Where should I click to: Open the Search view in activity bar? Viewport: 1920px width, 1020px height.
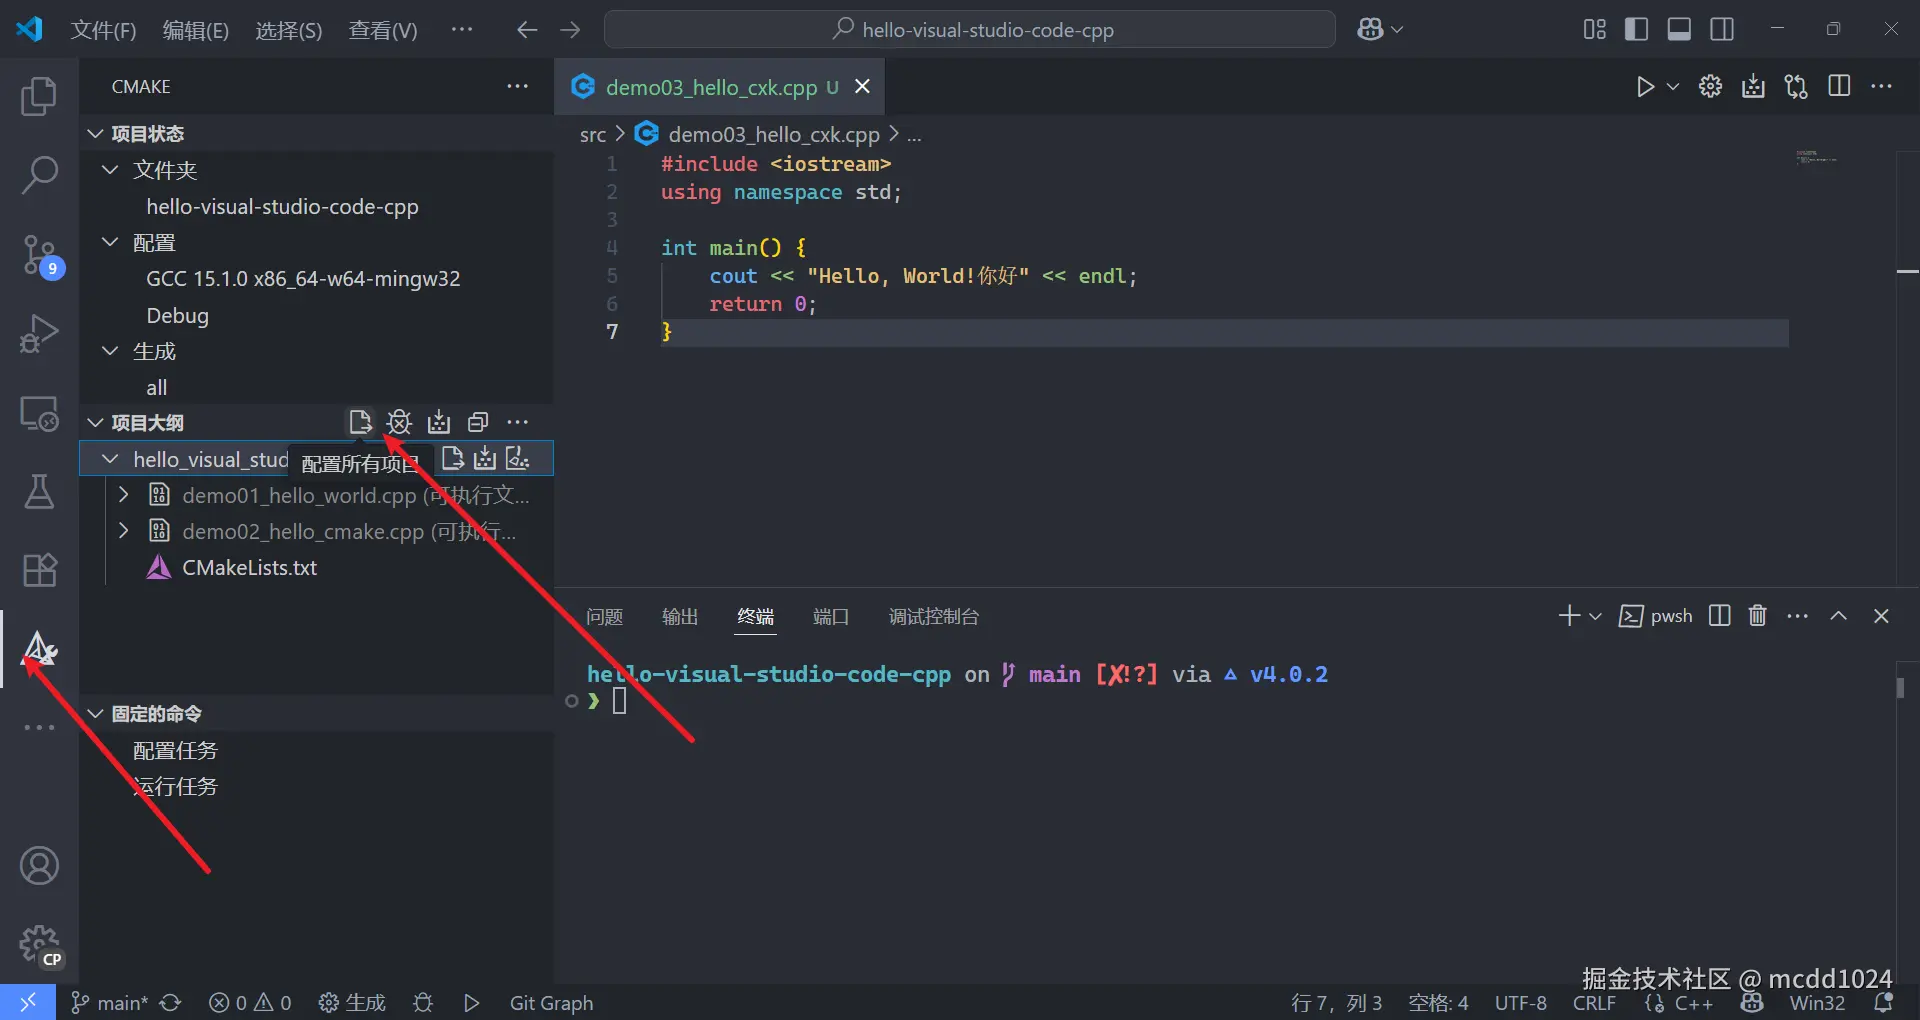pos(39,175)
